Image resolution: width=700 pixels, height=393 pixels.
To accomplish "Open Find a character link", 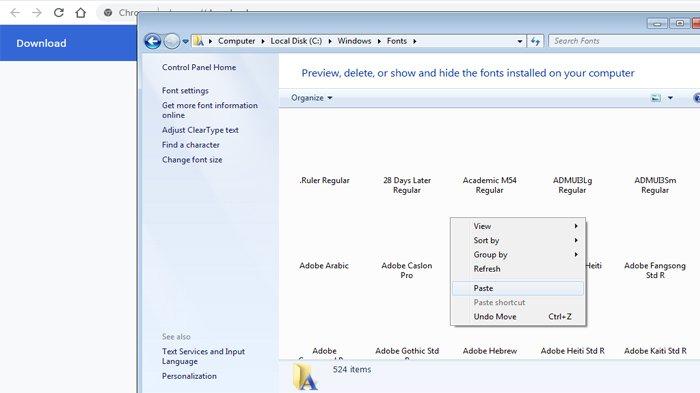I will pyautogui.click(x=191, y=145).
